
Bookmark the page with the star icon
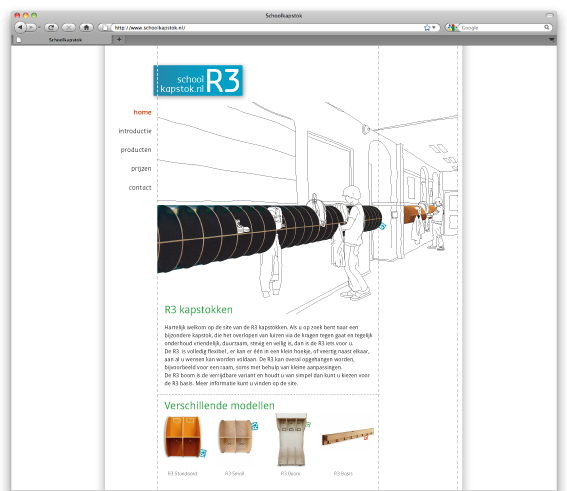427,27
